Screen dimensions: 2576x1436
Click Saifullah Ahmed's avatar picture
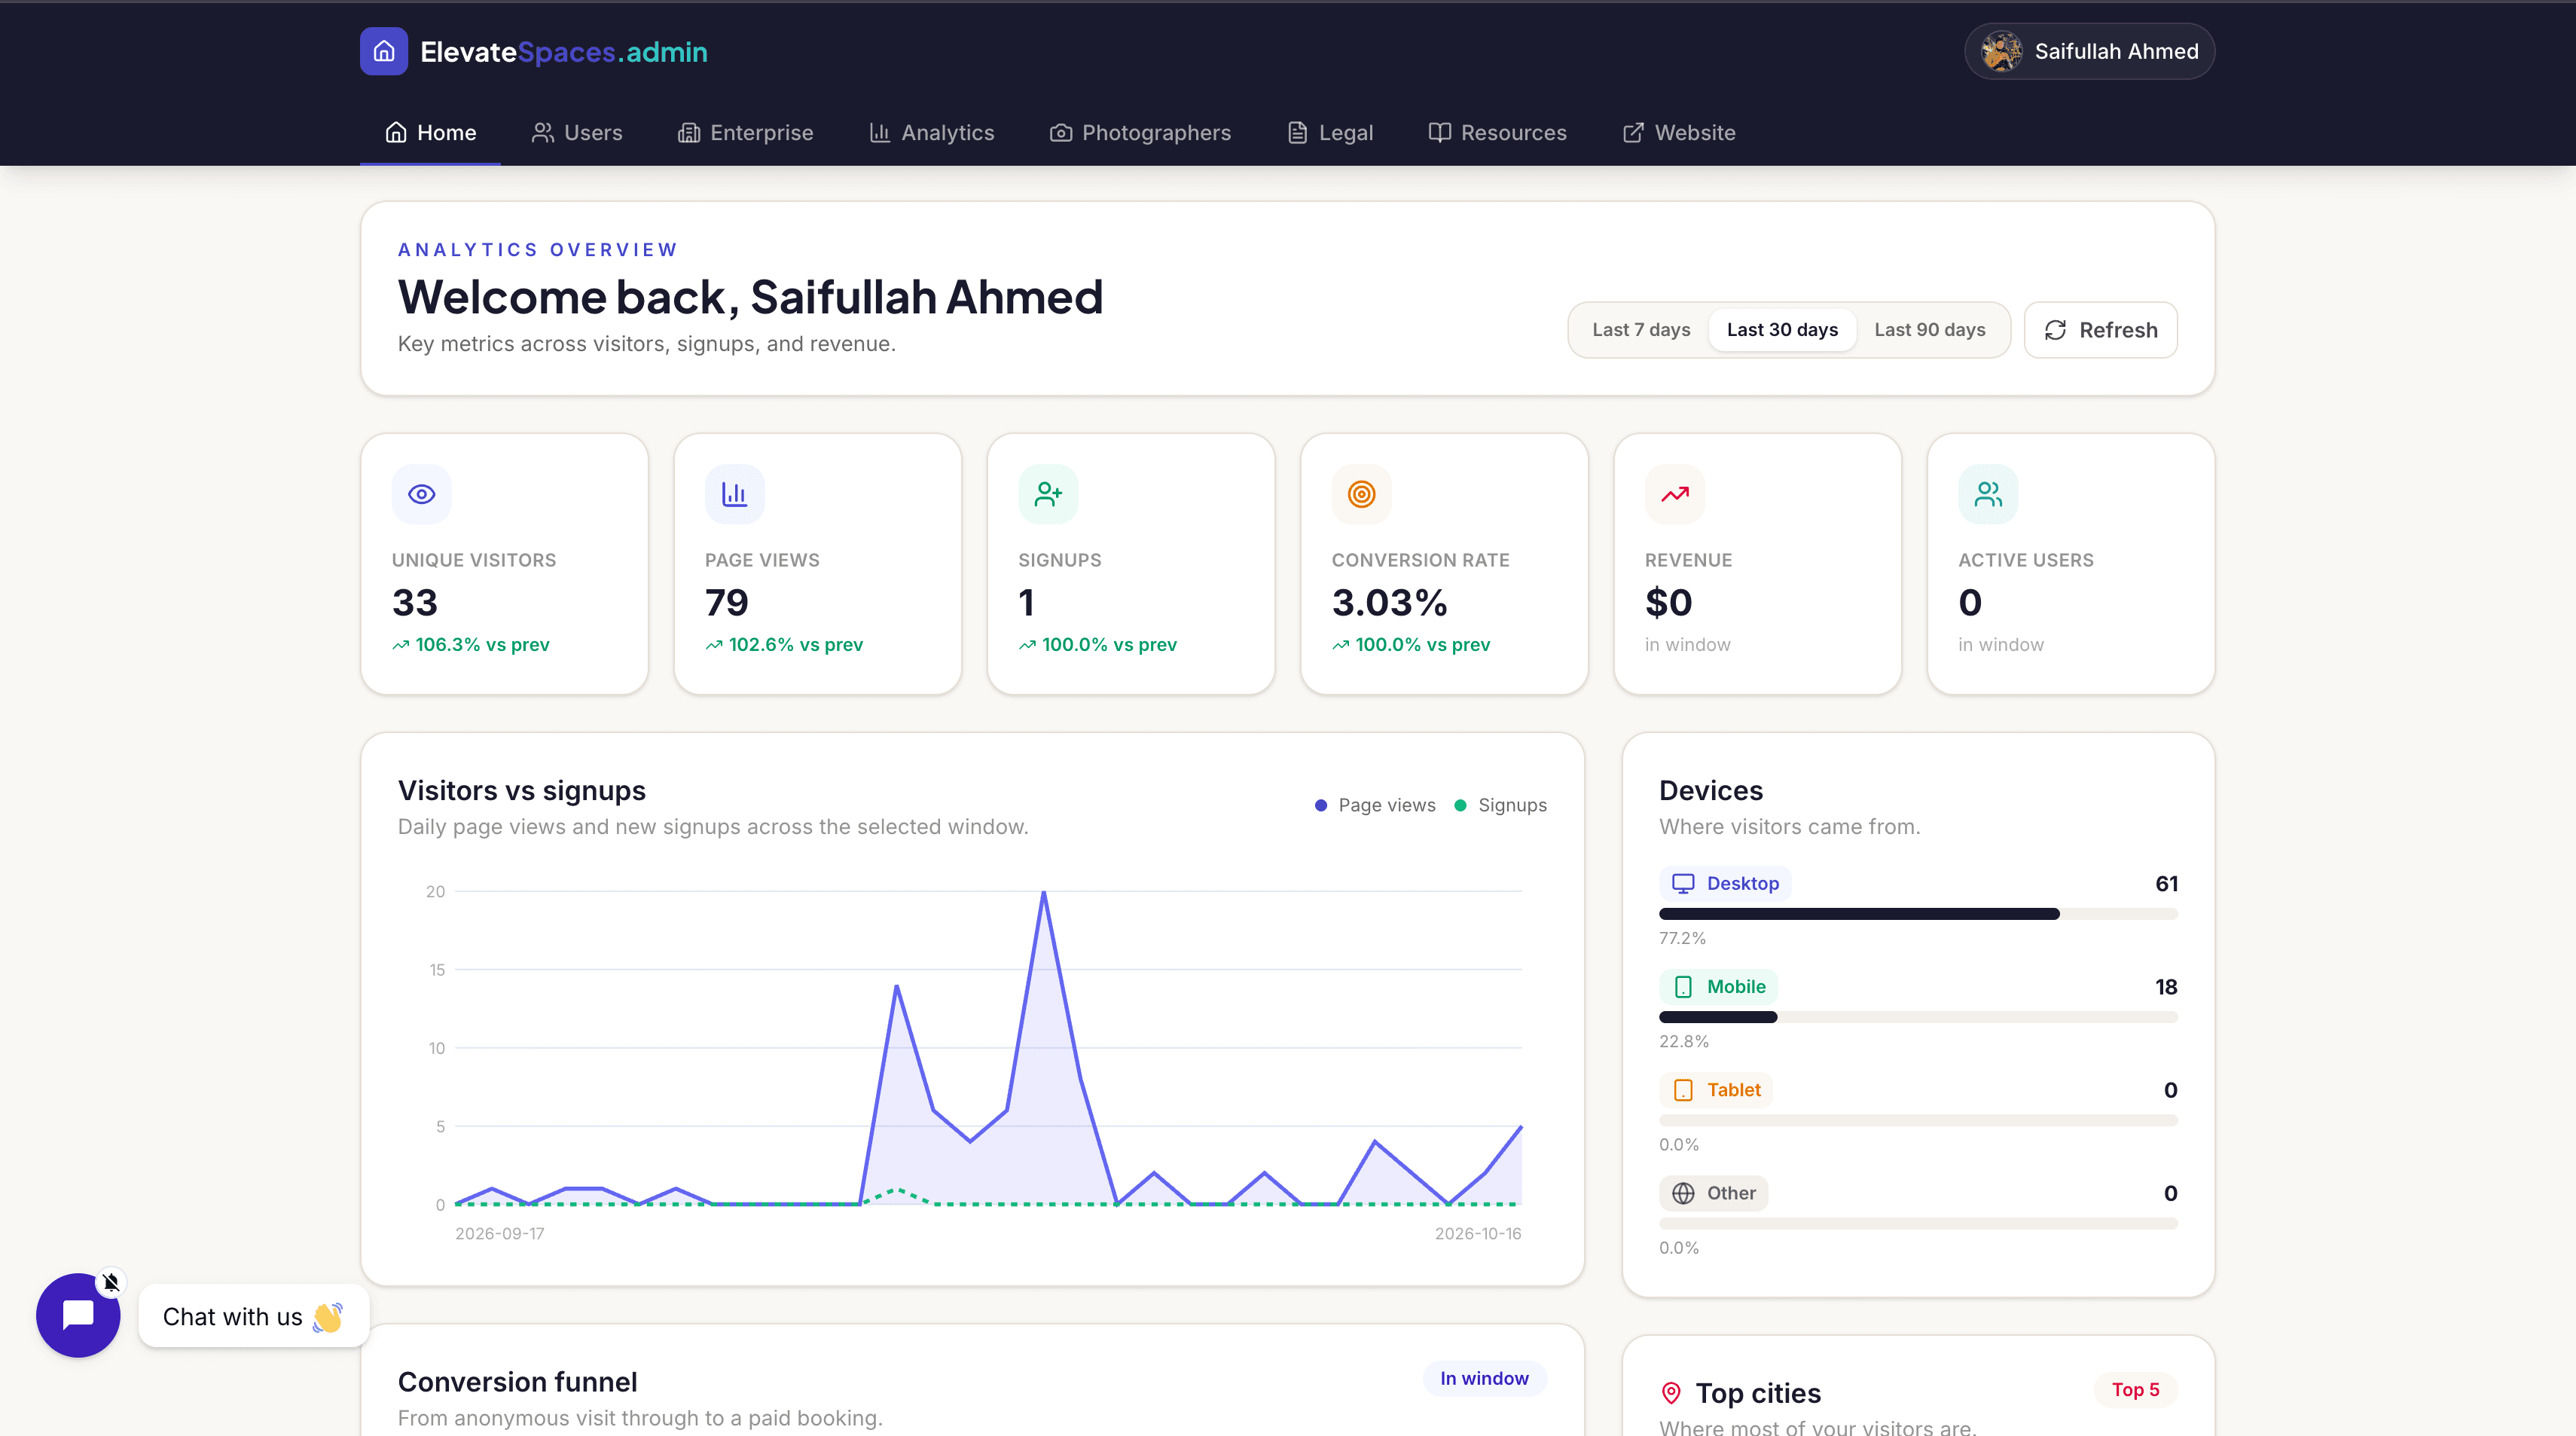[x=2002, y=51]
